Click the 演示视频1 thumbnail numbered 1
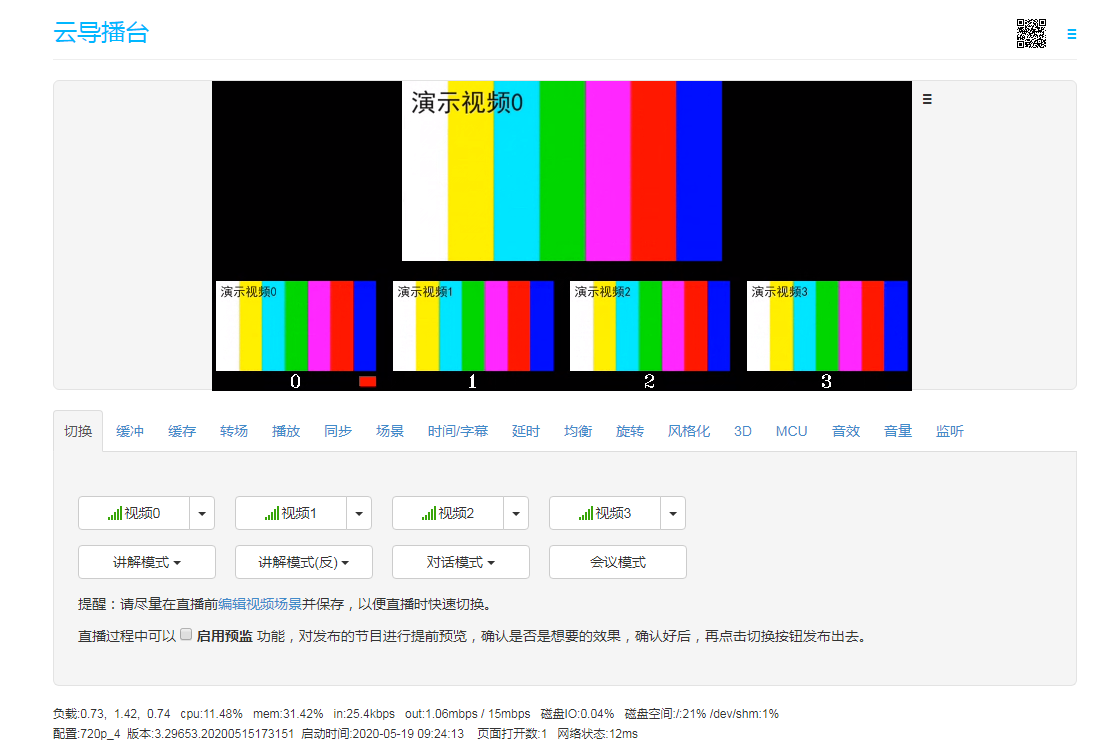This screenshot has height=751, width=1108. coord(473,326)
